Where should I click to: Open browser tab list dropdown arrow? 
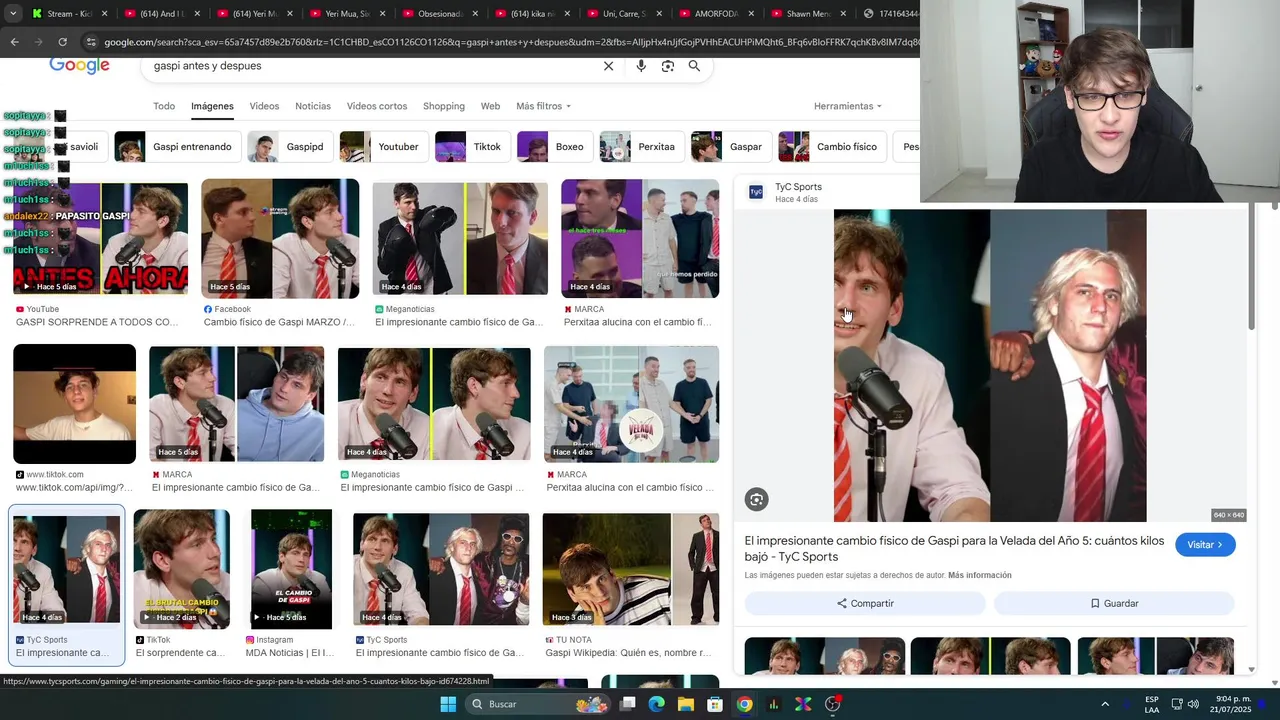(14, 14)
